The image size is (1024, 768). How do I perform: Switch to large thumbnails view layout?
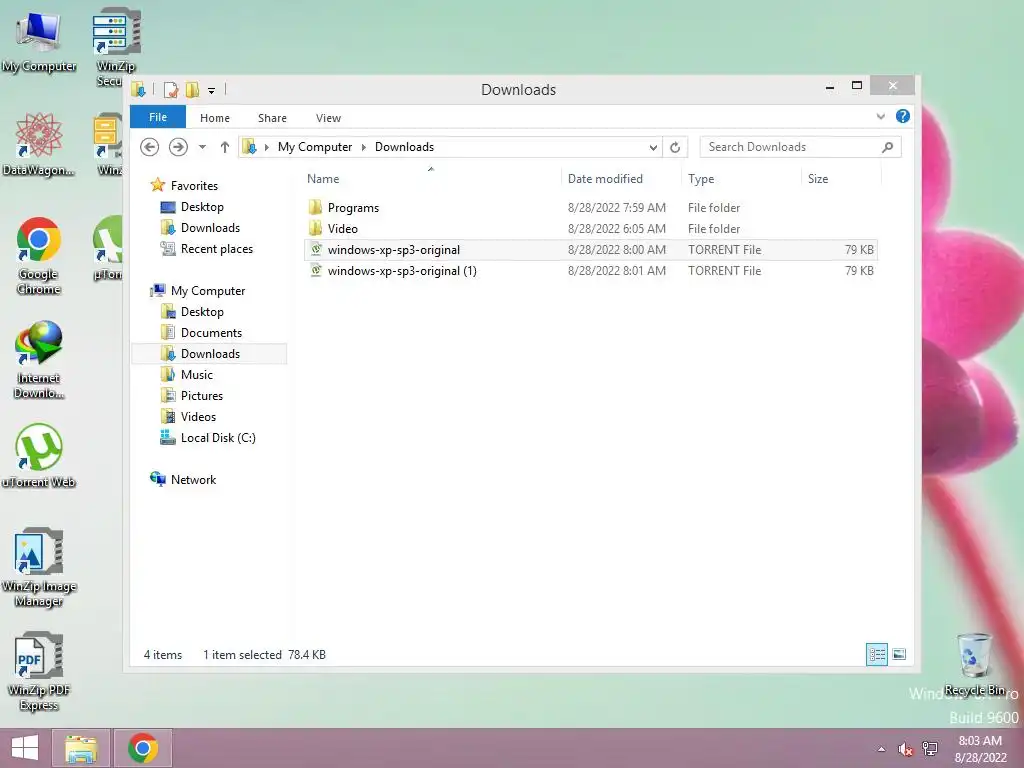tap(899, 654)
